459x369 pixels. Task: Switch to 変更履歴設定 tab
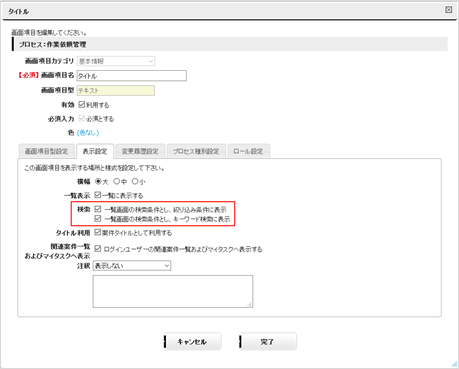[x=140, y=151]
